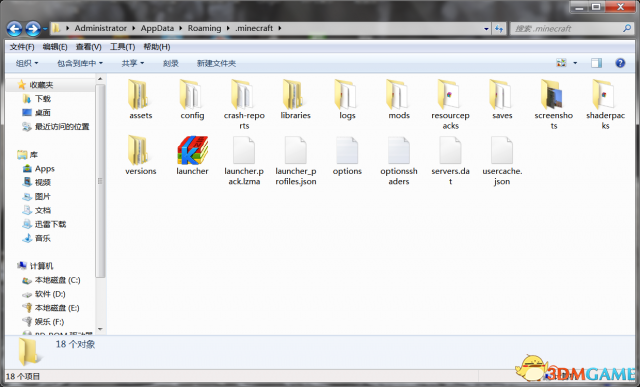Viewport: 640px width, 387px height.
Task: Open the libraries folder
Action: point(296,99)
